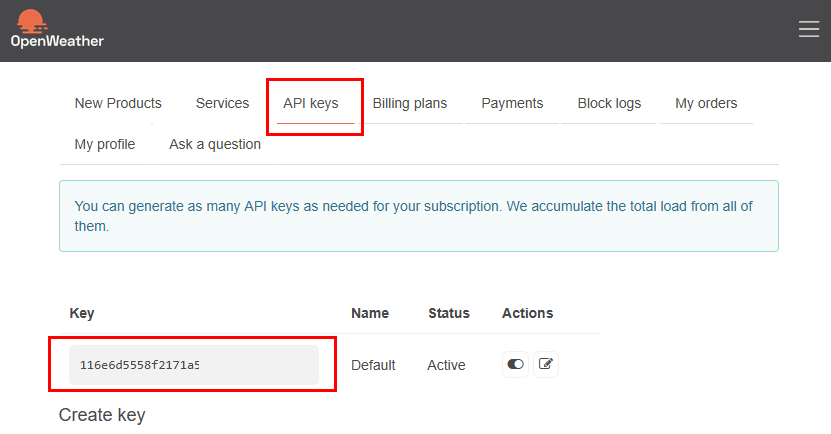Click the API key value field
831x434 pixels.
(193, 365)
